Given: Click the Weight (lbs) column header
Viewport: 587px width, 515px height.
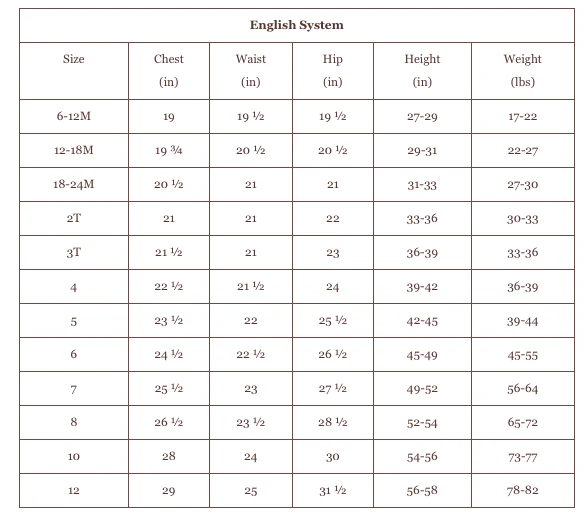Looking at the screenshot, I should click(x=523, y=70).
